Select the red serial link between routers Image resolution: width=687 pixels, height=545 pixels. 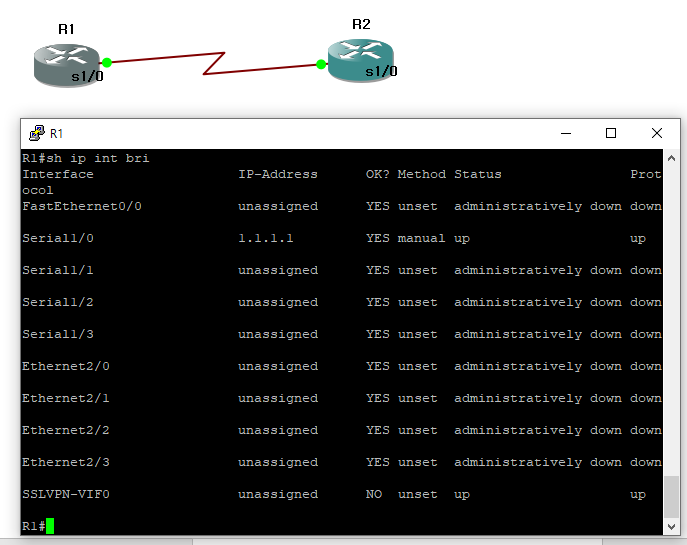214,64
